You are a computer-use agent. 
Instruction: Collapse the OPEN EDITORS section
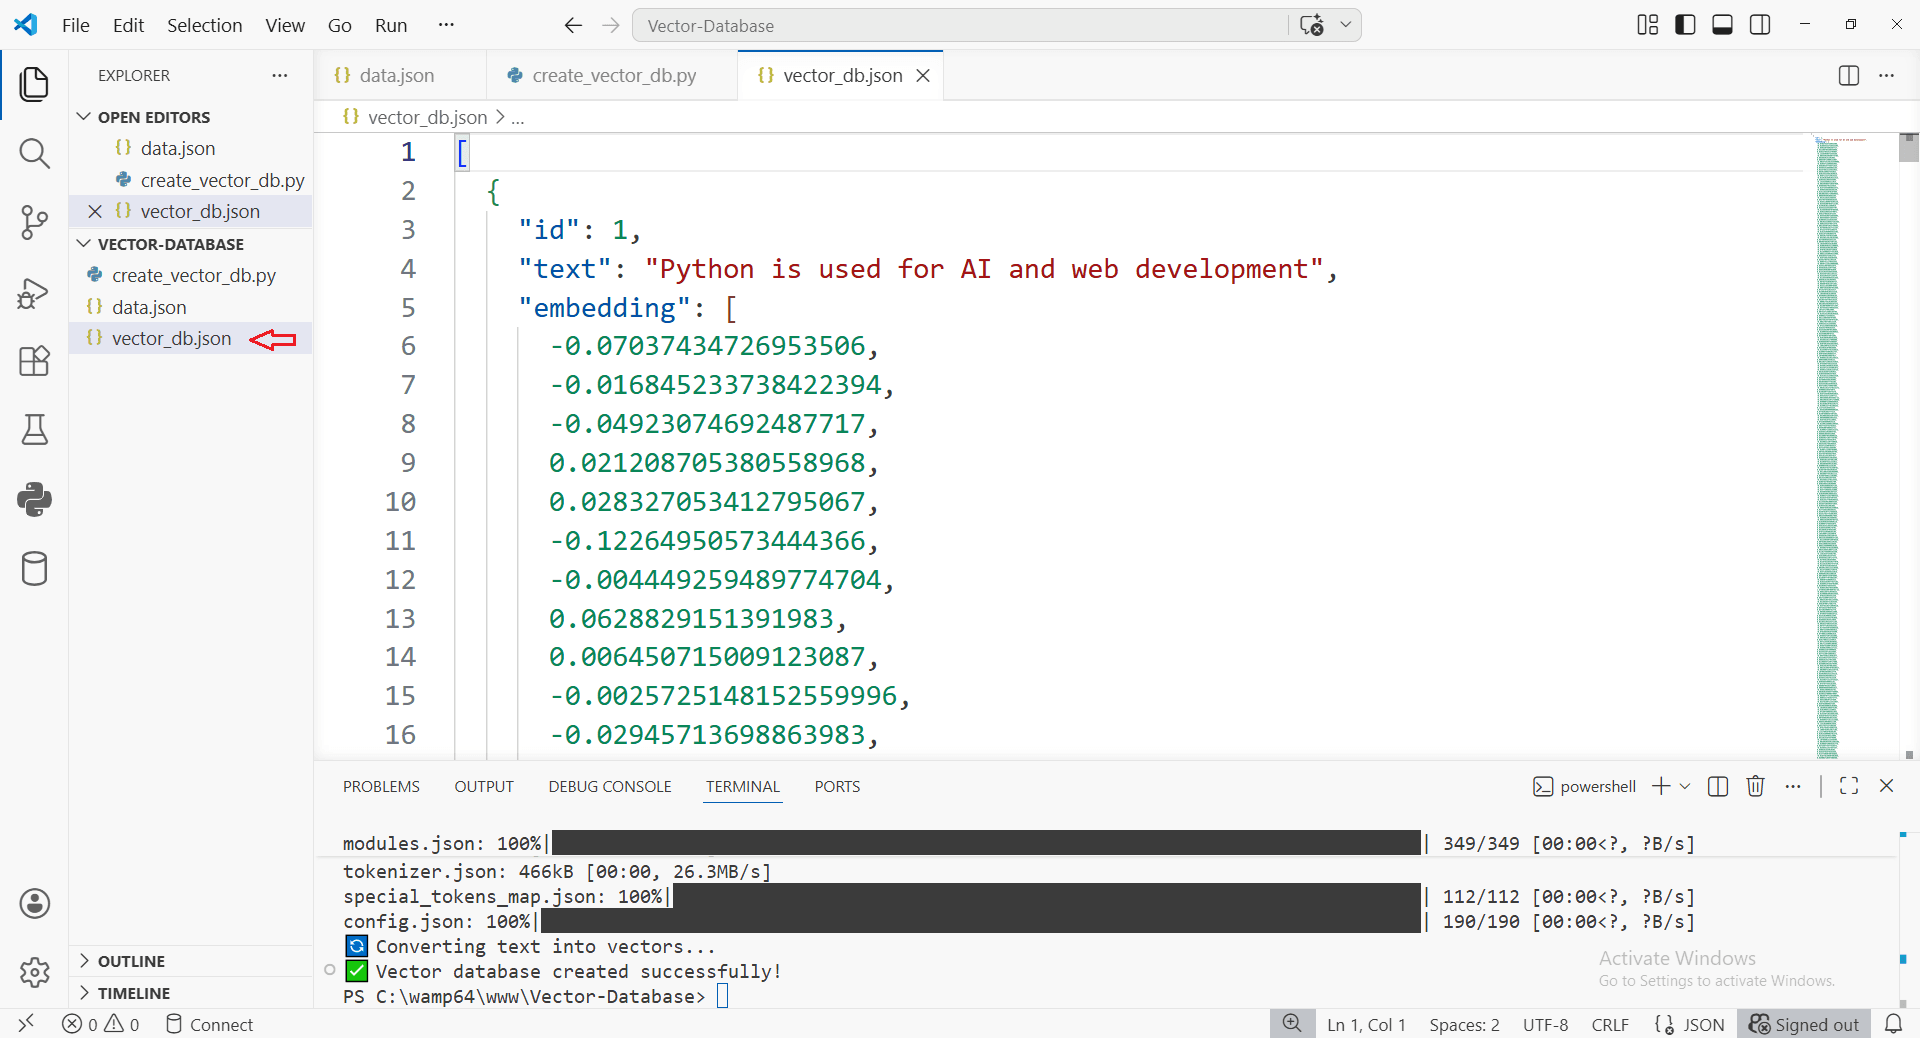pyautogui.click(x=82, y=116)
